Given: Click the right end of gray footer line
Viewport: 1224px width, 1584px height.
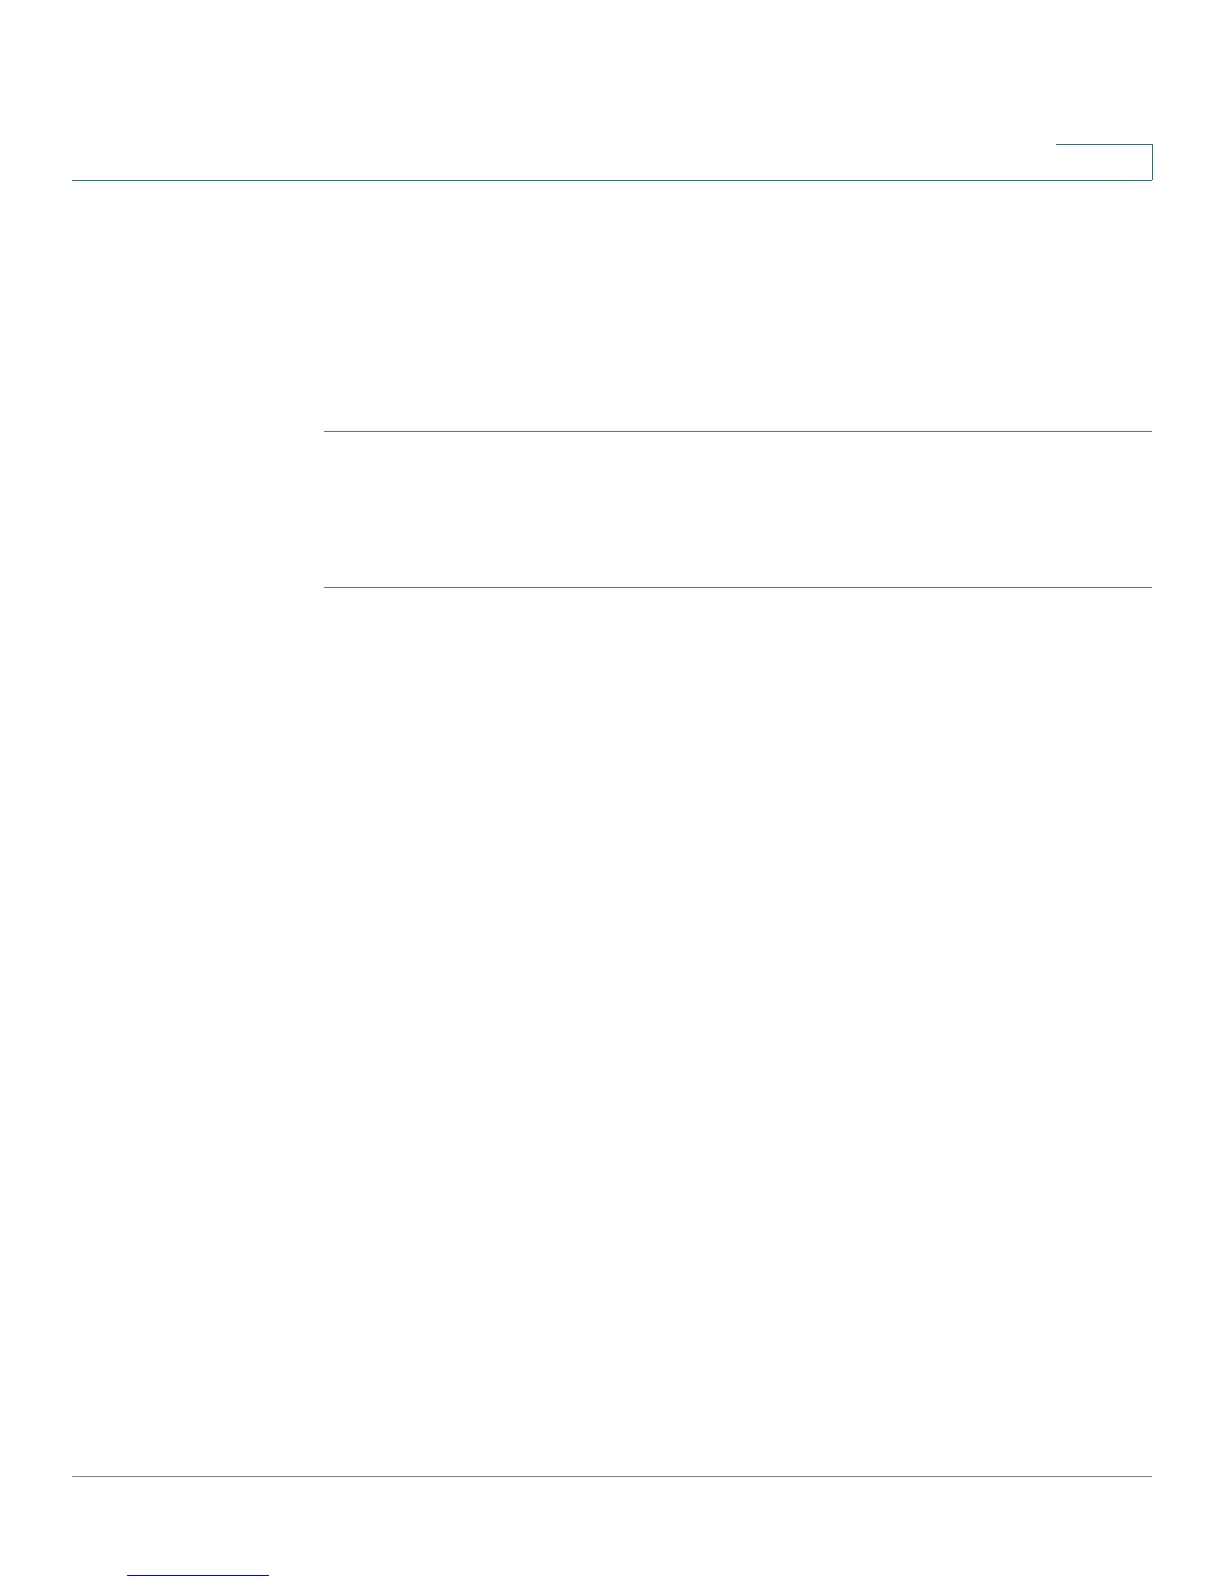Looking at the screenshot, I should coord(1148,1476).
